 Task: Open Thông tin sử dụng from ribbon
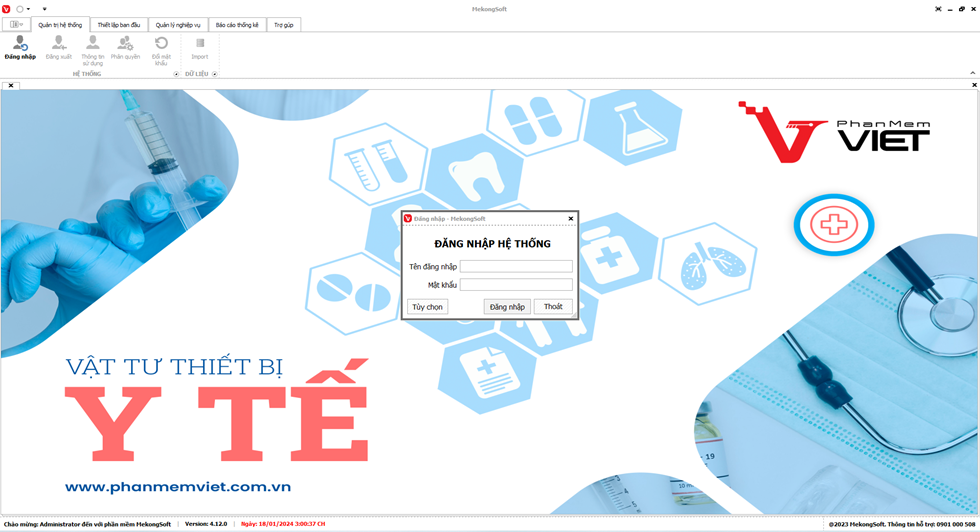(x=92, y=51)
